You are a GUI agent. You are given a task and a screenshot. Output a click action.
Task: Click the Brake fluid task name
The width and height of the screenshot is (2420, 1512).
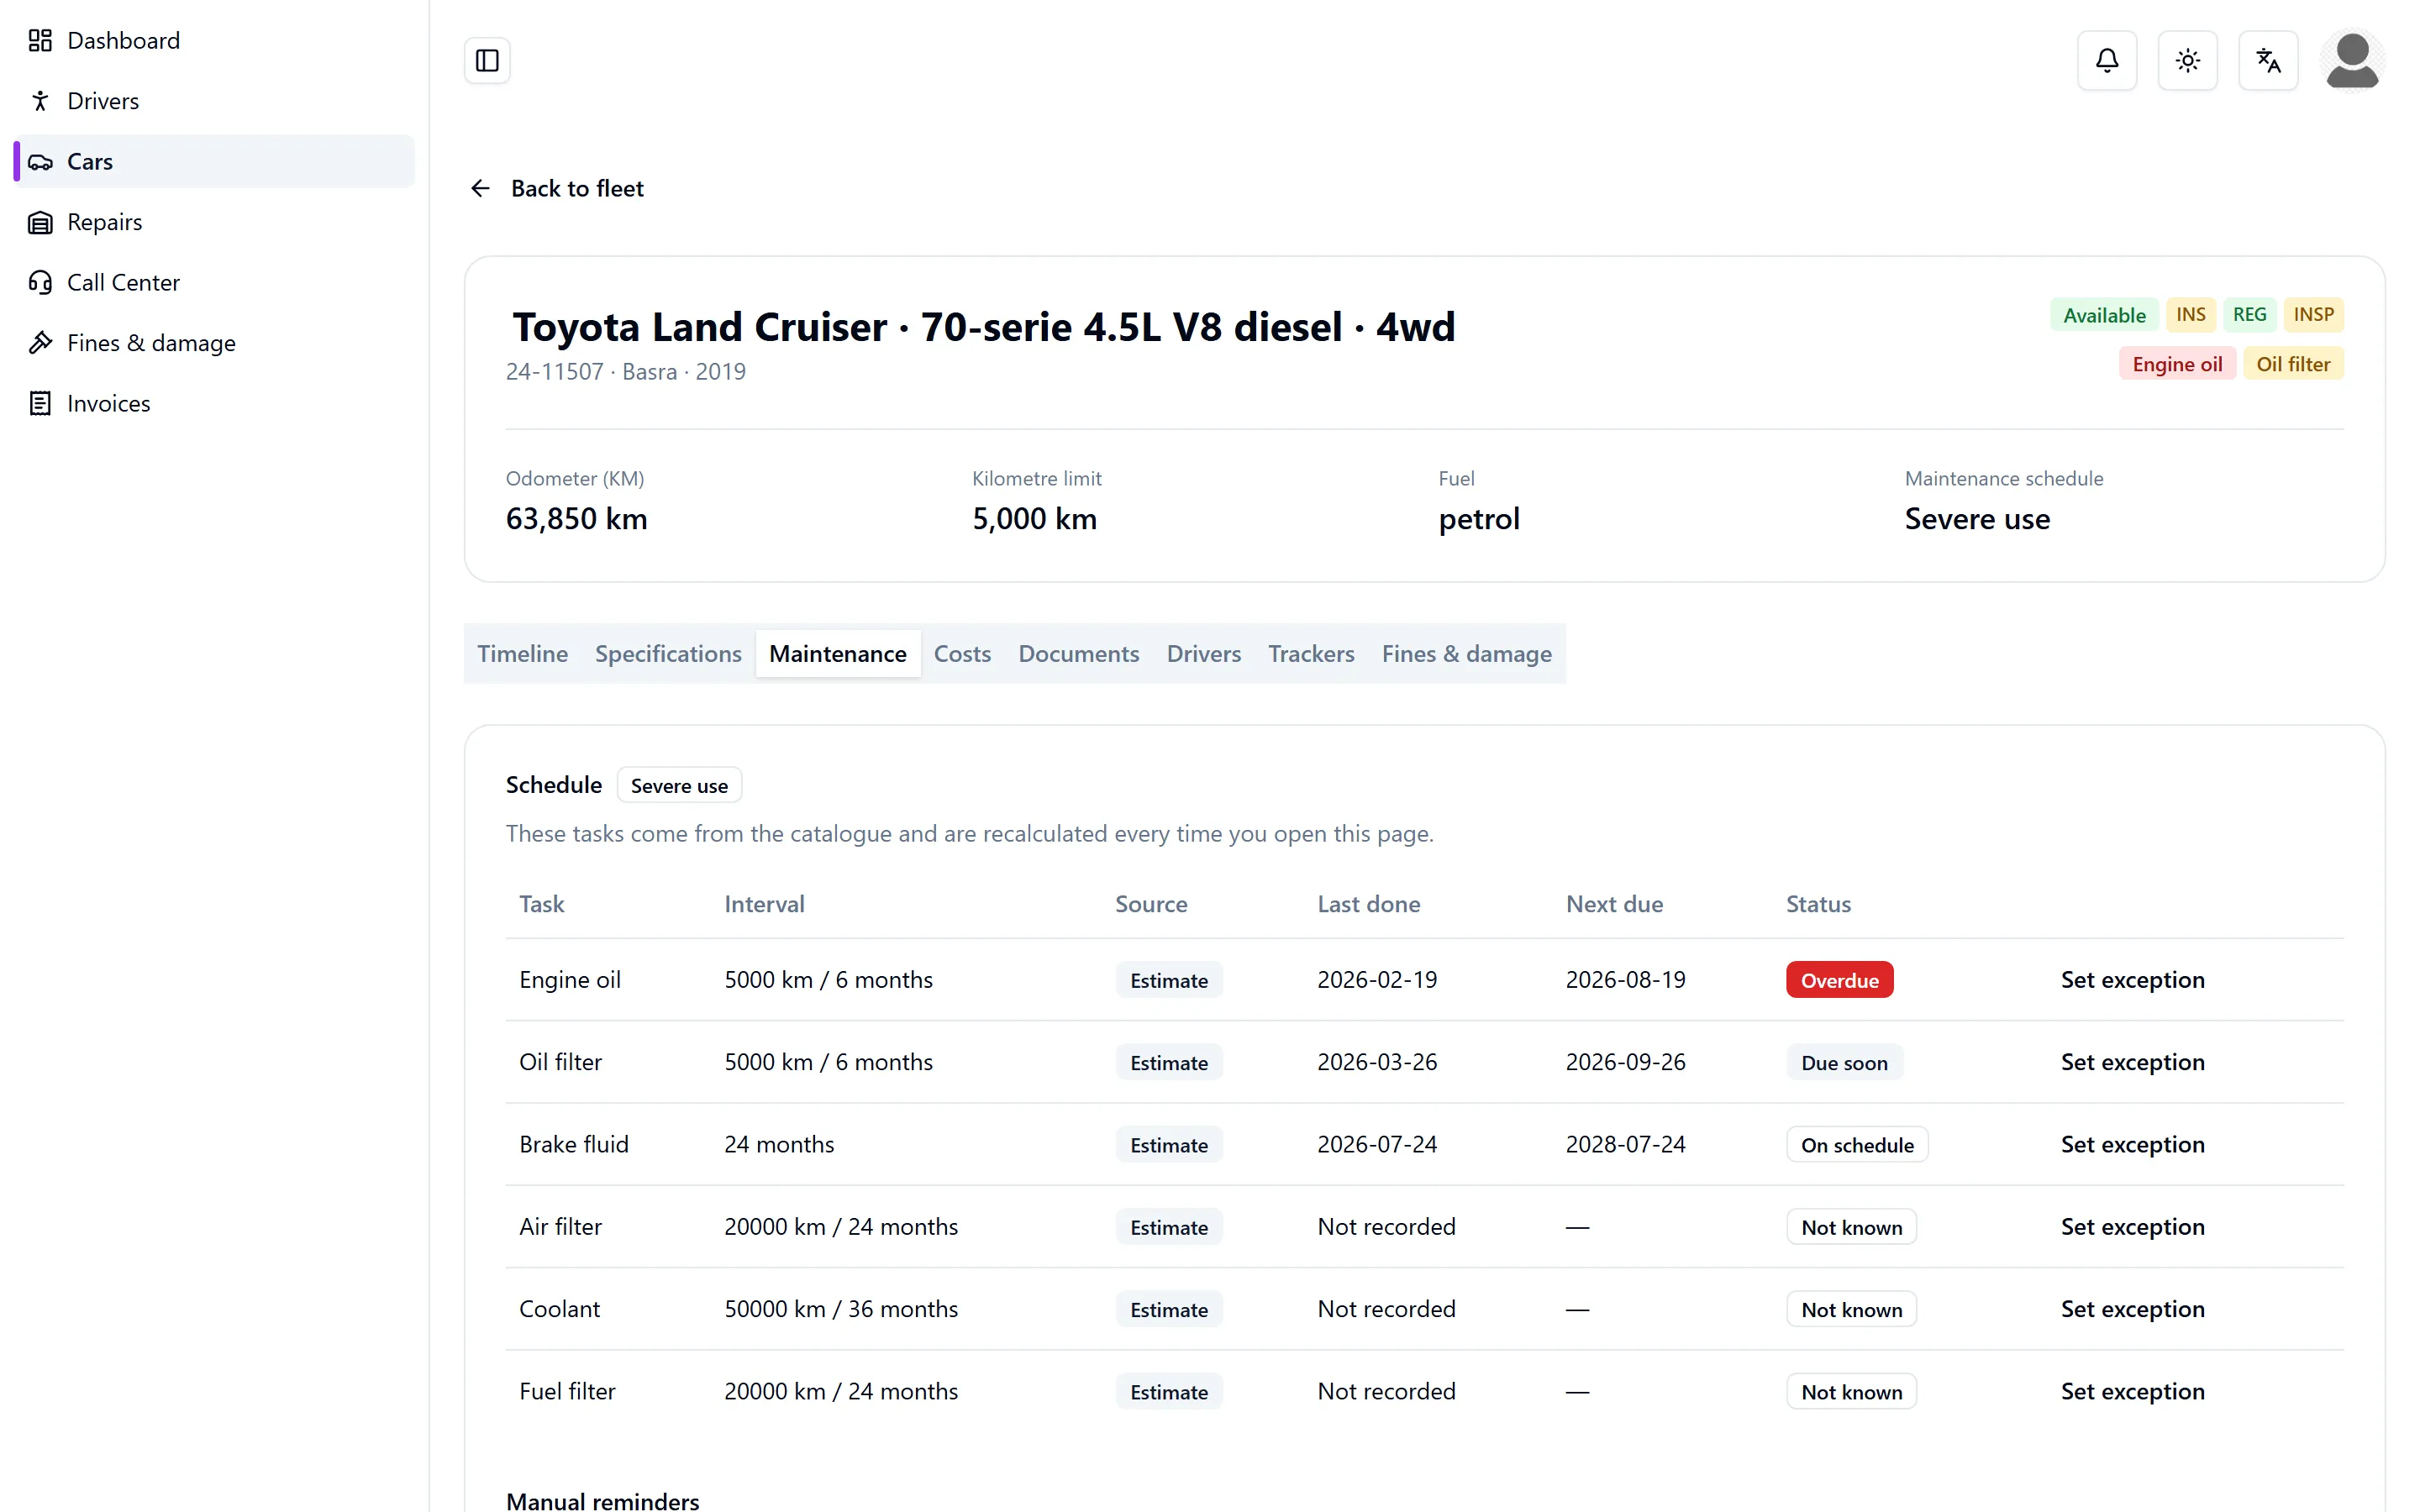(574, 1145)
